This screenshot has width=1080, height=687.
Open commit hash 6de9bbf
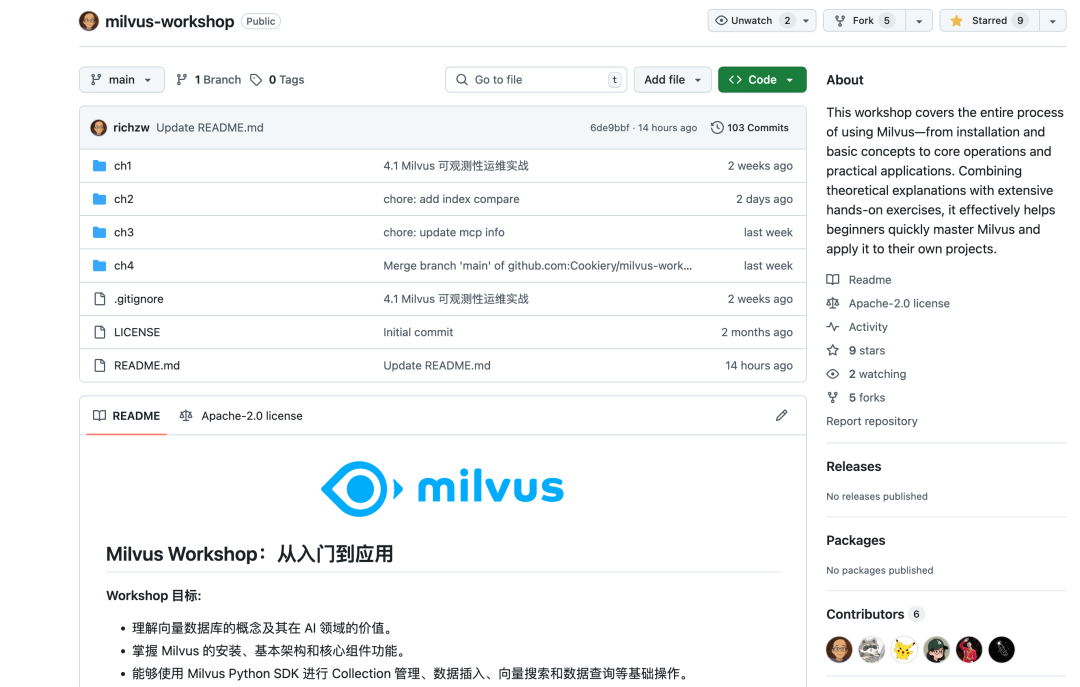click(610, 127)
